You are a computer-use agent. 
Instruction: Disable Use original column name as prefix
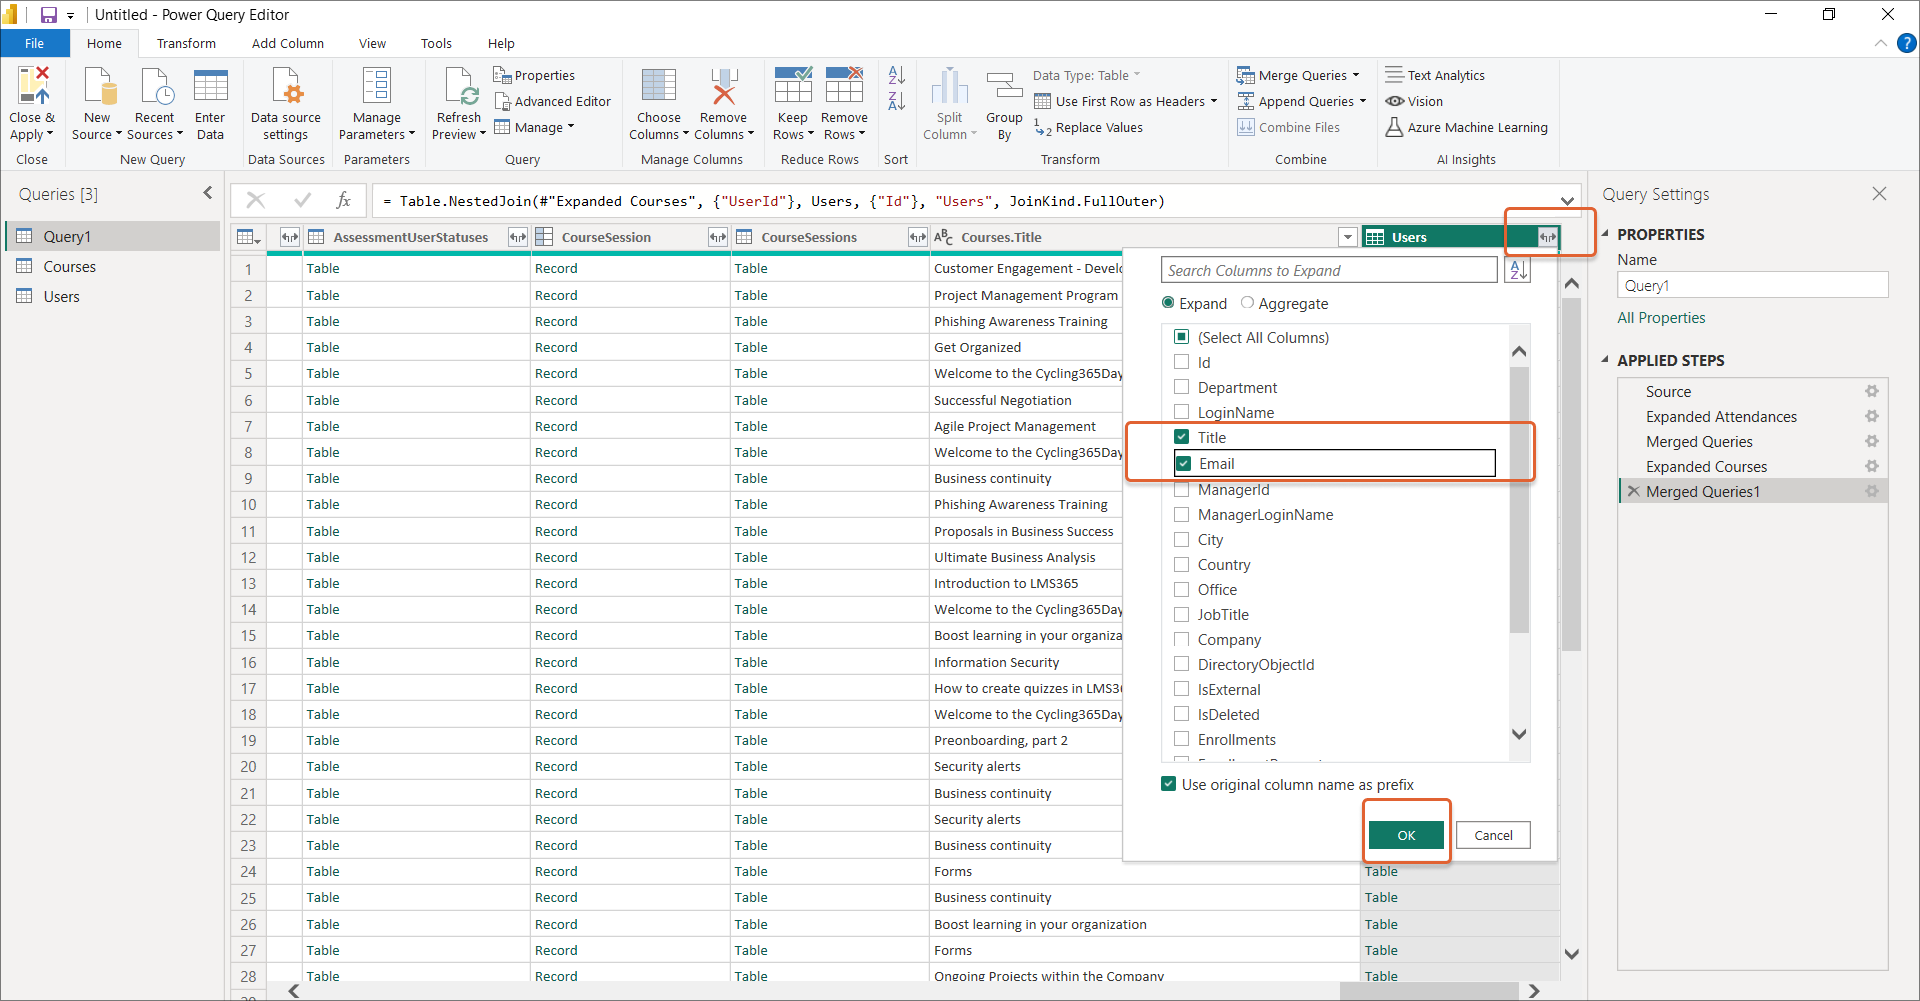1168,784
